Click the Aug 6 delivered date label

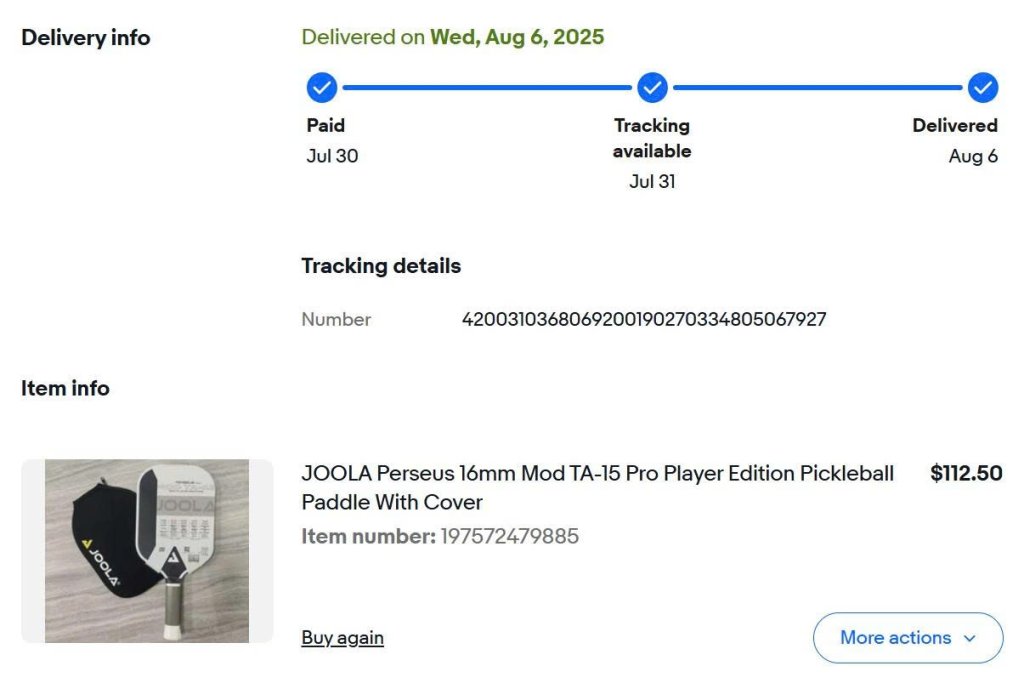(973, 156)
